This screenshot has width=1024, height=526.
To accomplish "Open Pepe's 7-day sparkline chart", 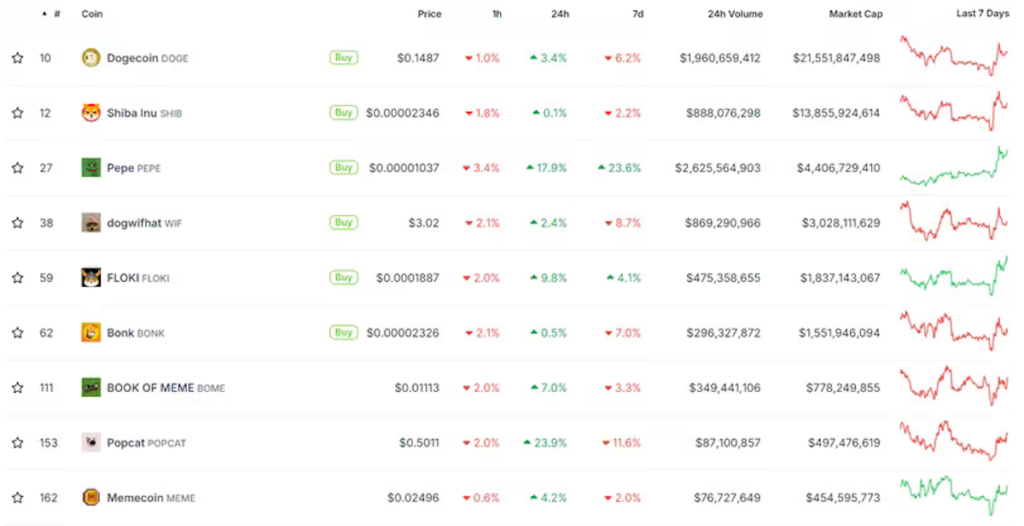I will click(x=954, y=167).
